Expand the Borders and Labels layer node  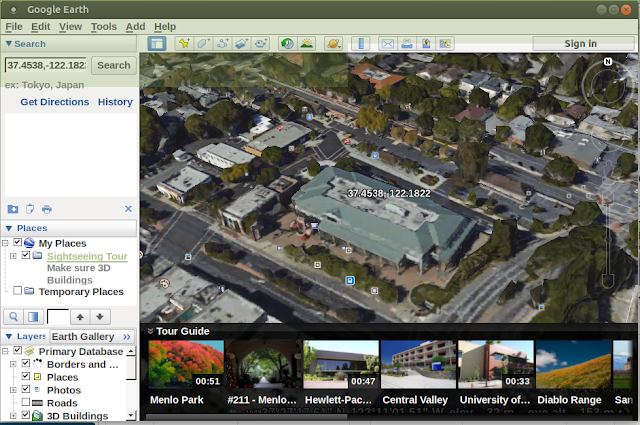click(x=13, y=364)
